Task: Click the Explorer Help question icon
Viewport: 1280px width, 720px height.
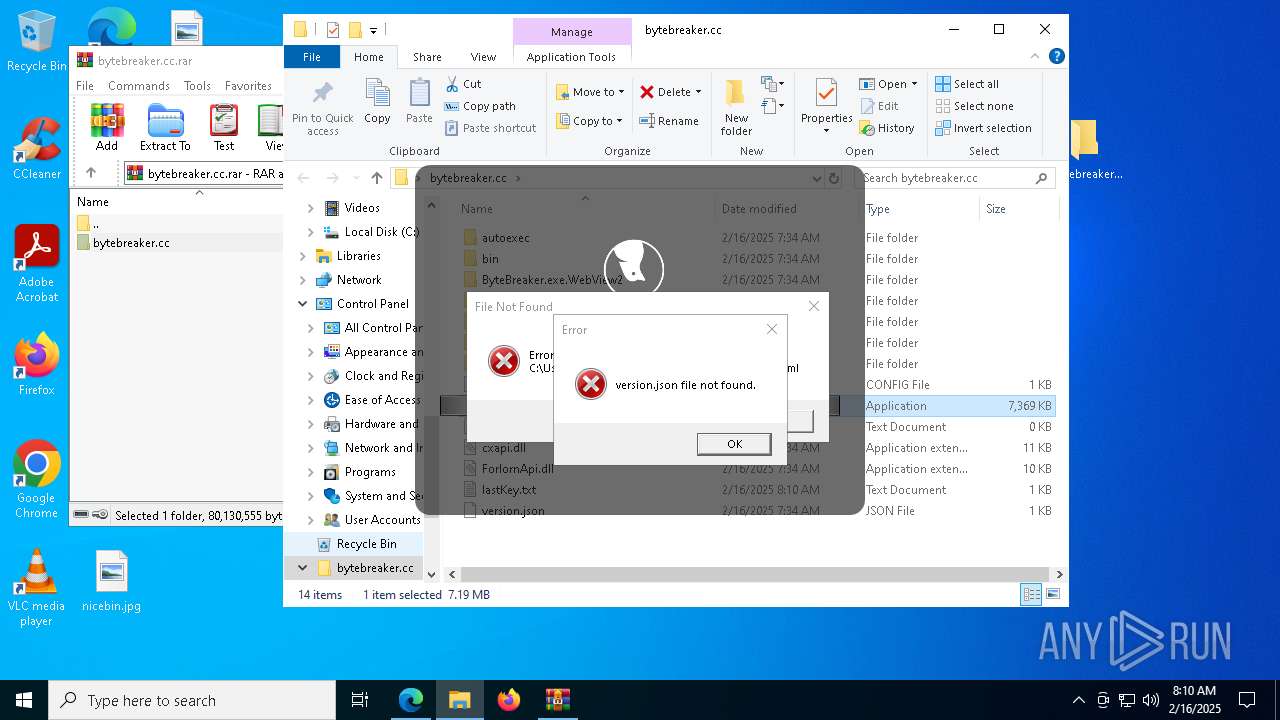Action: pyautogui.click(x=1056, y=57)
